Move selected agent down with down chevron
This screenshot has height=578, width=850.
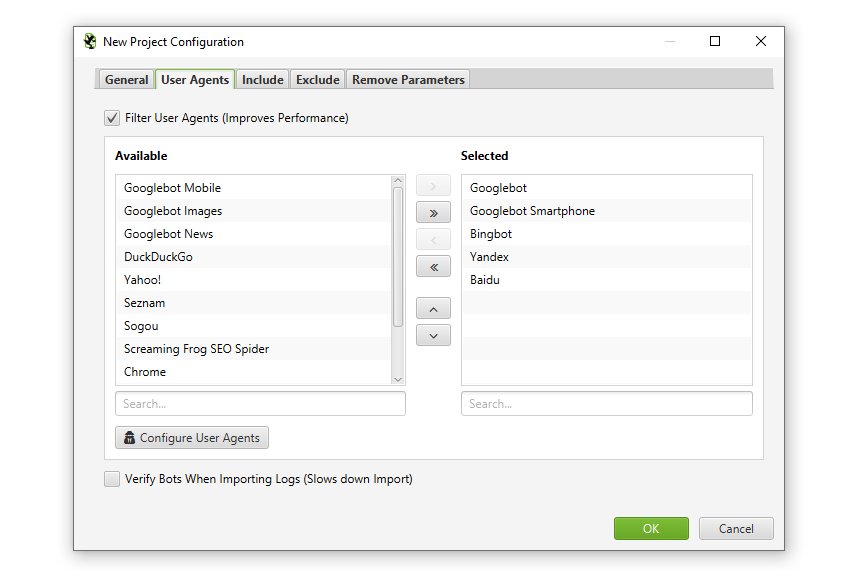(x=433, y=336)
